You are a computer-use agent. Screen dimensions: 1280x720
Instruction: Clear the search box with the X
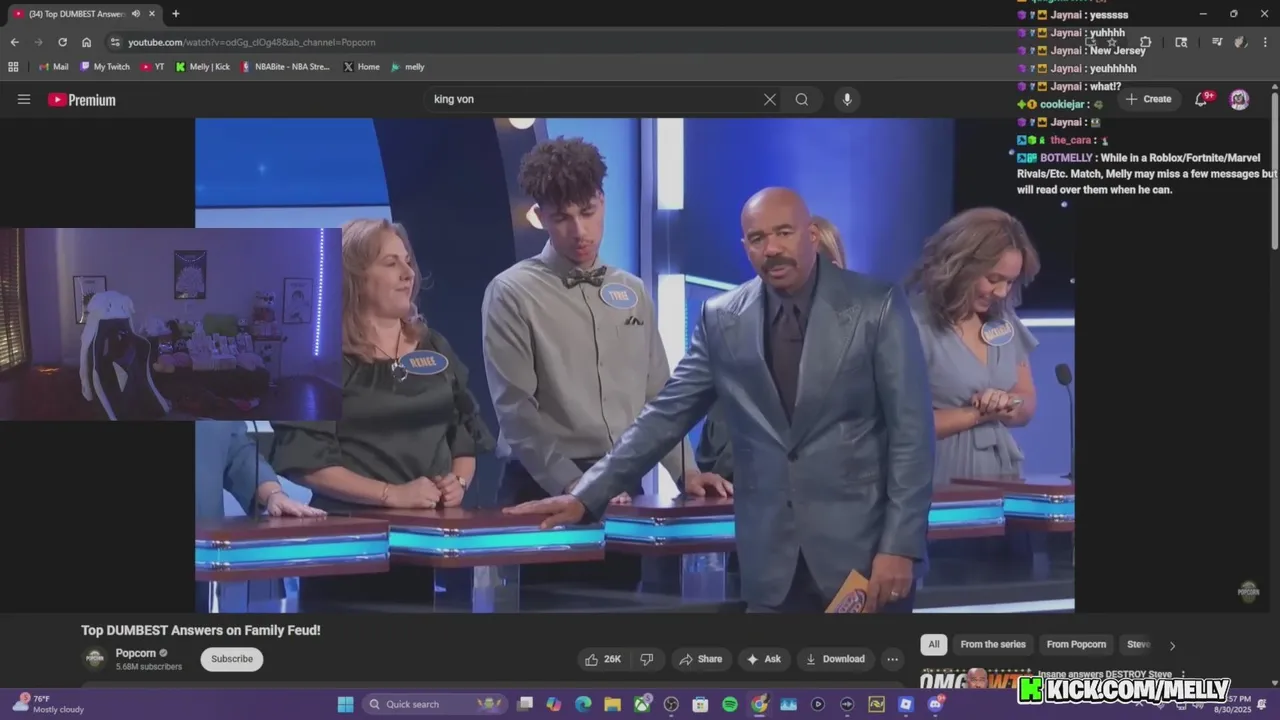point(770,99)
